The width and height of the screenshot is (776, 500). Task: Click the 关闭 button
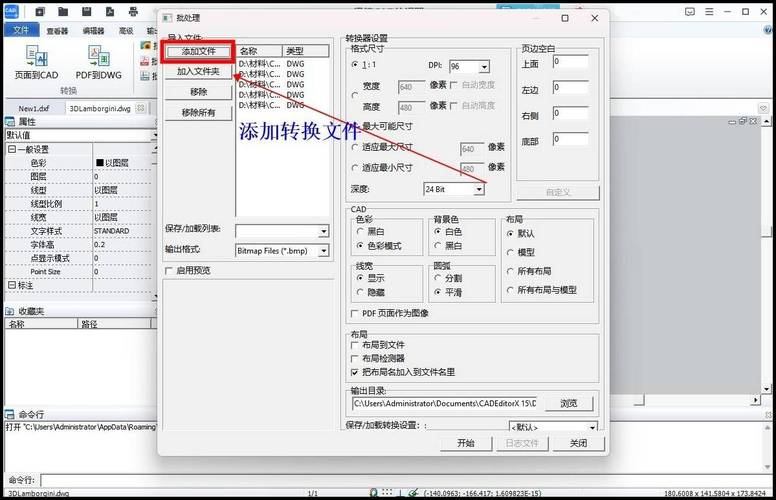pyautogui.click(x=579, y=443)
